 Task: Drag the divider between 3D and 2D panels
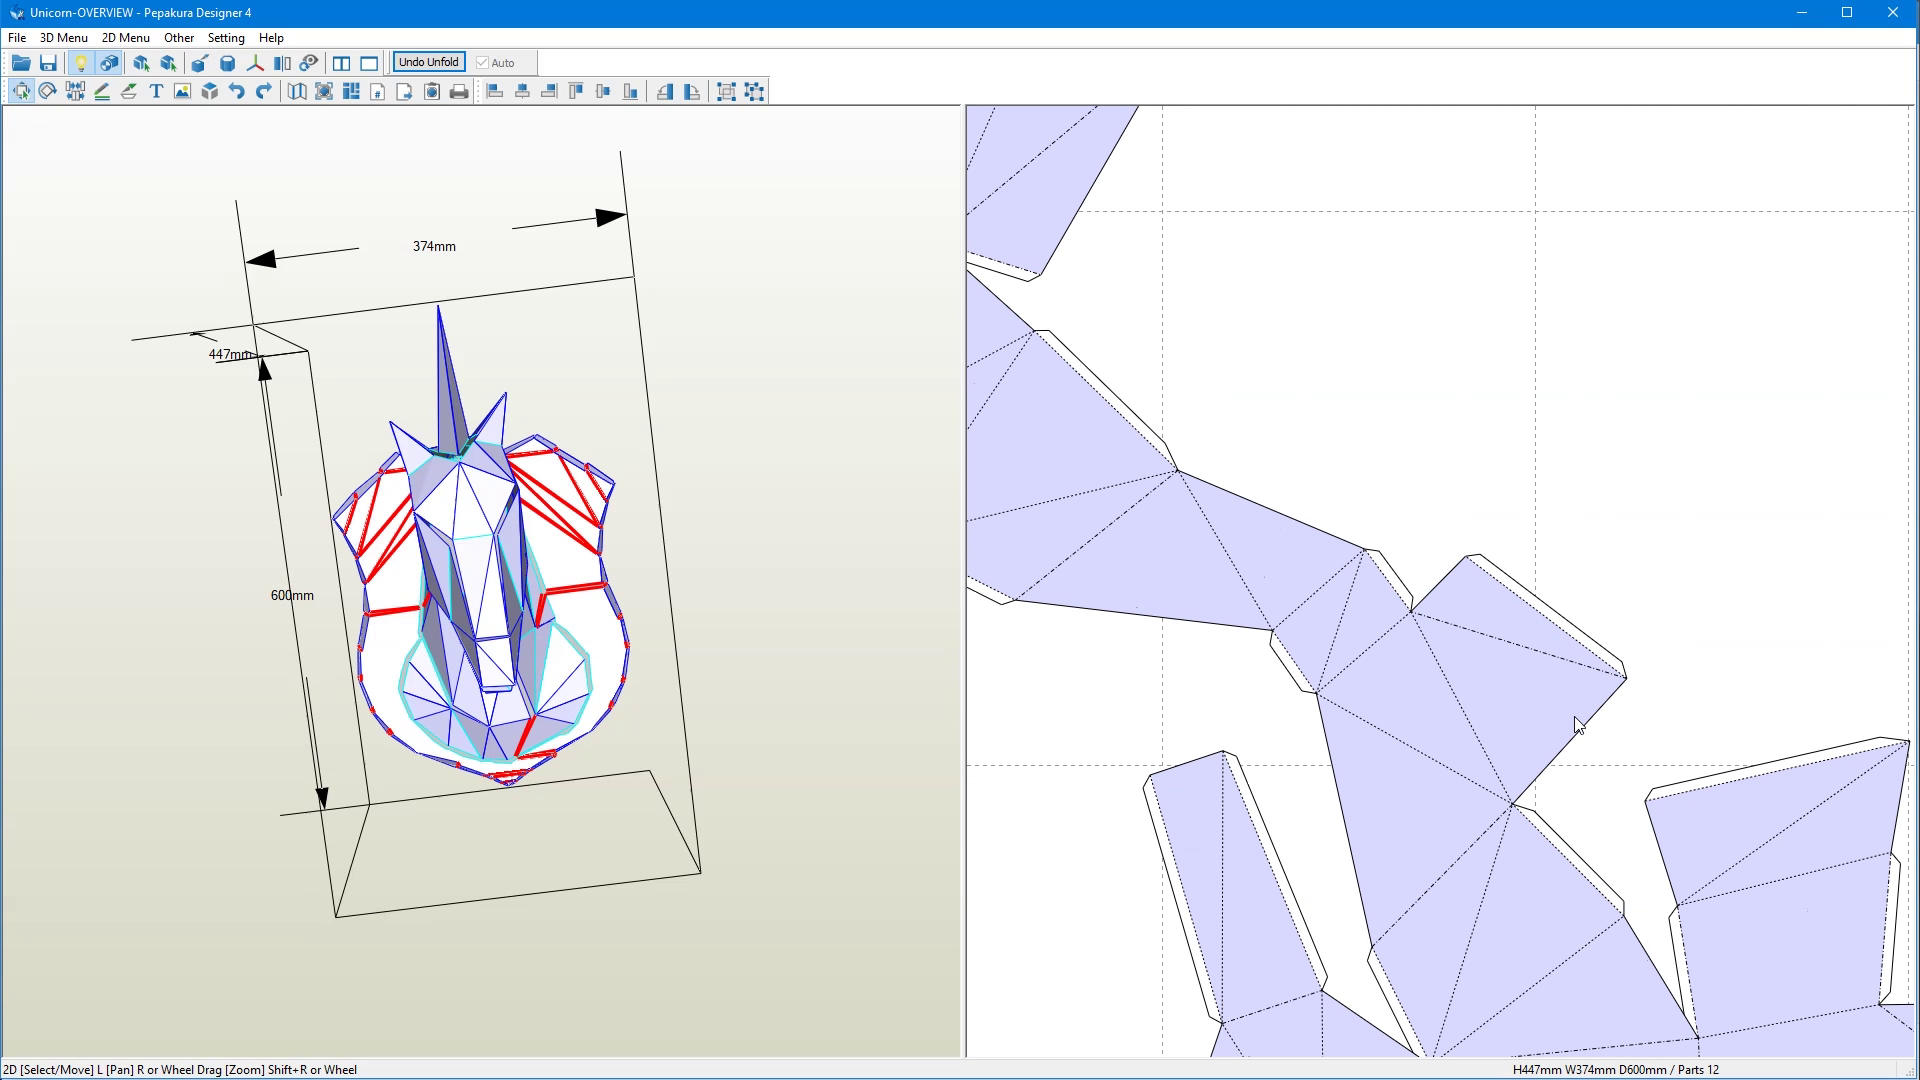tap(965, 580)
